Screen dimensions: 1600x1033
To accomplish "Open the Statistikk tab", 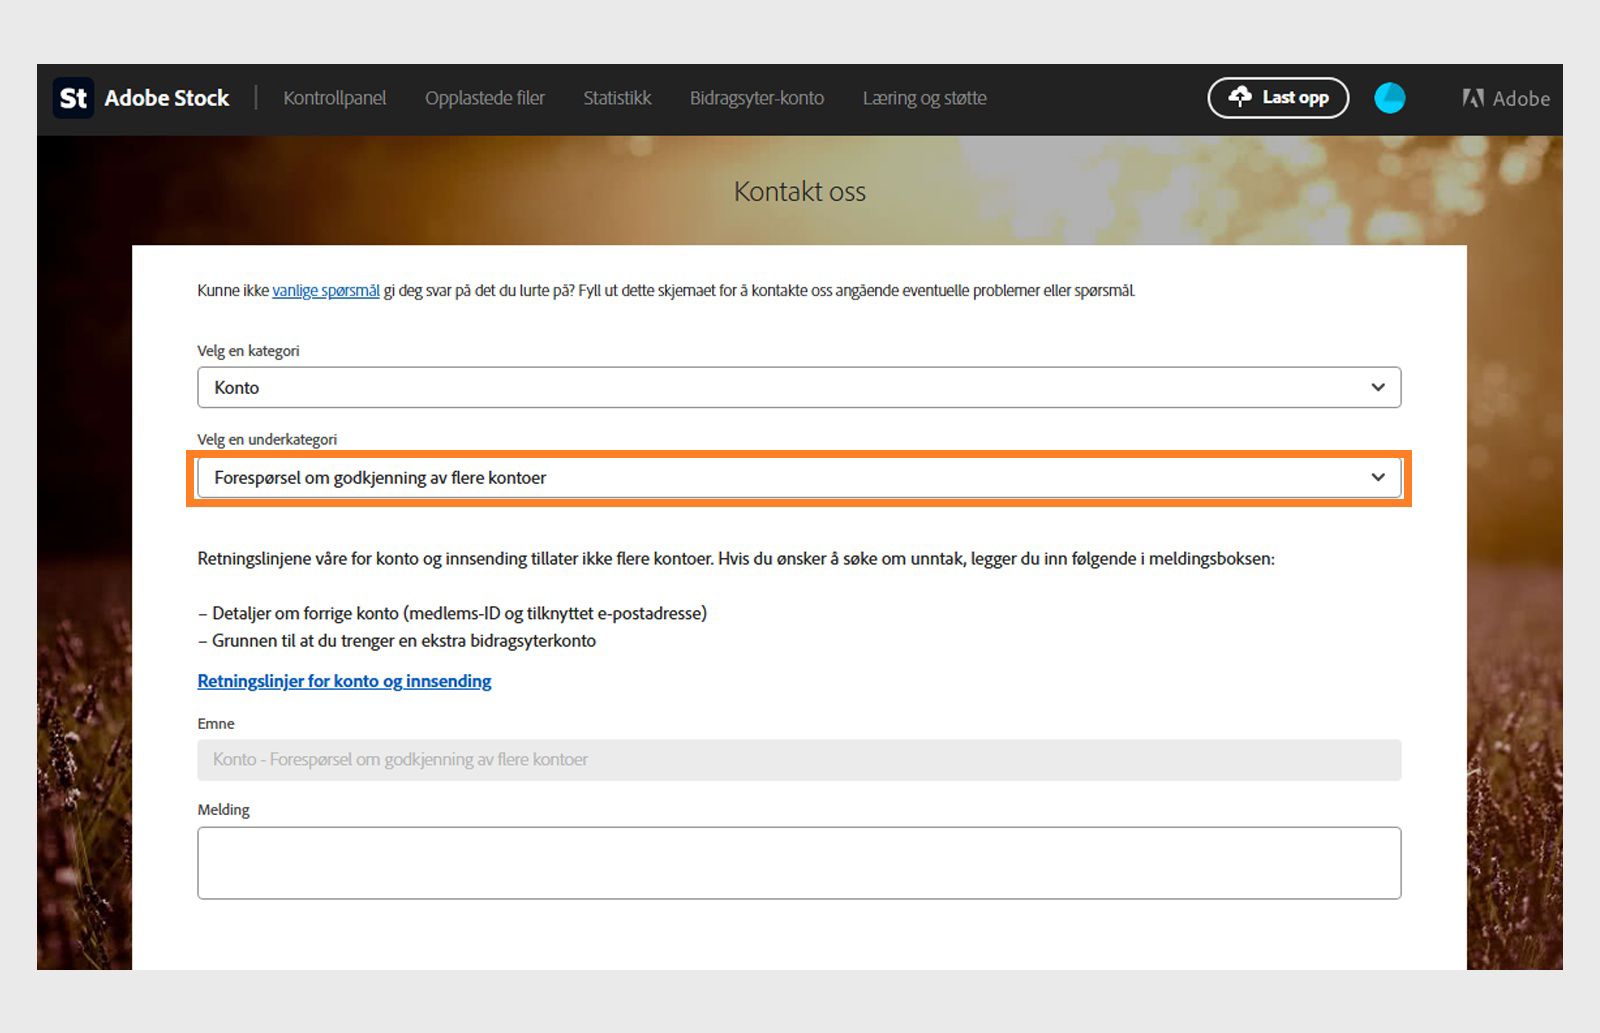I will (617, 98).
